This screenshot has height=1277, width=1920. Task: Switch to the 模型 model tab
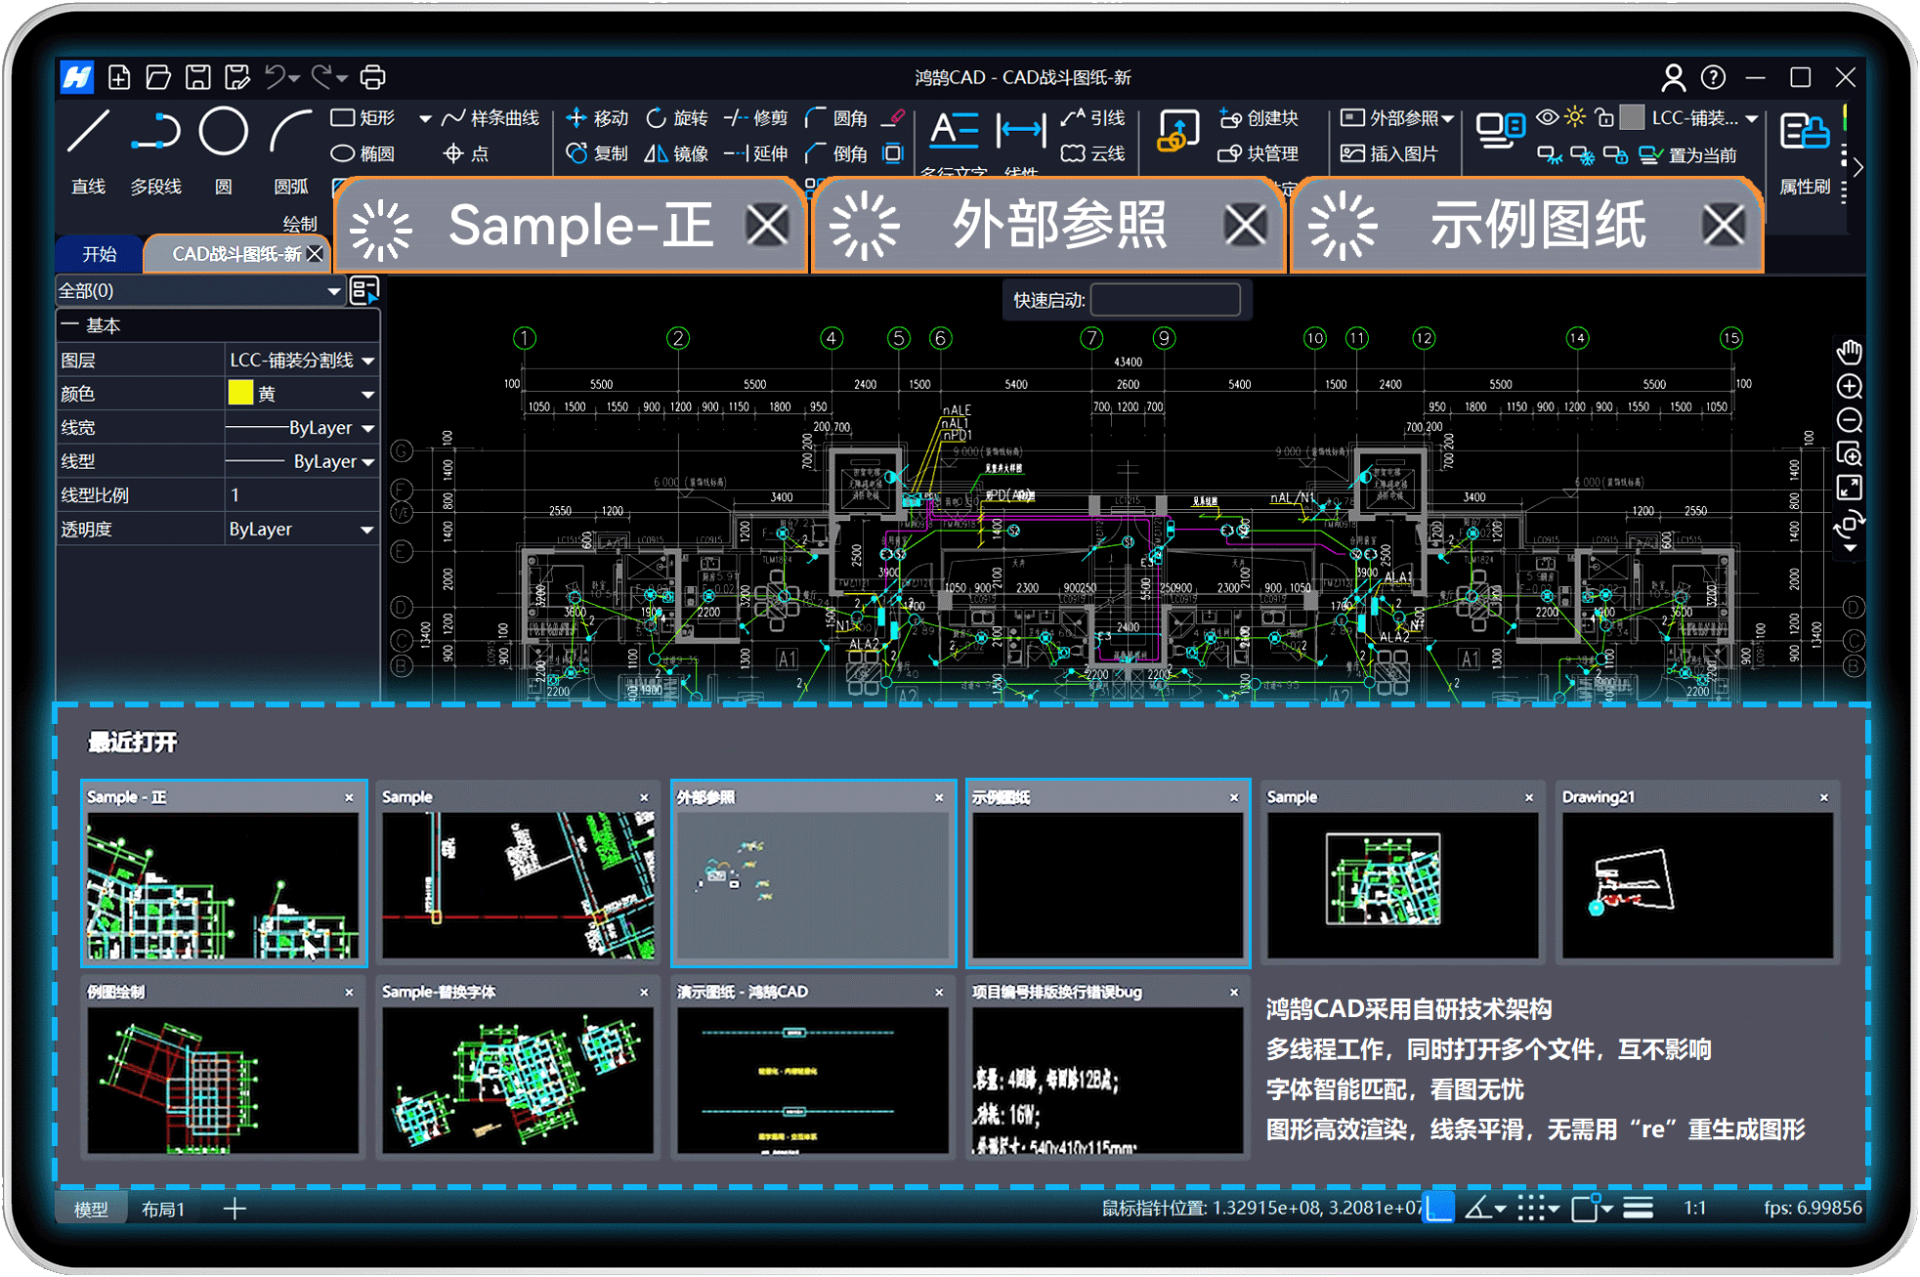click(x=91, y=1209)
